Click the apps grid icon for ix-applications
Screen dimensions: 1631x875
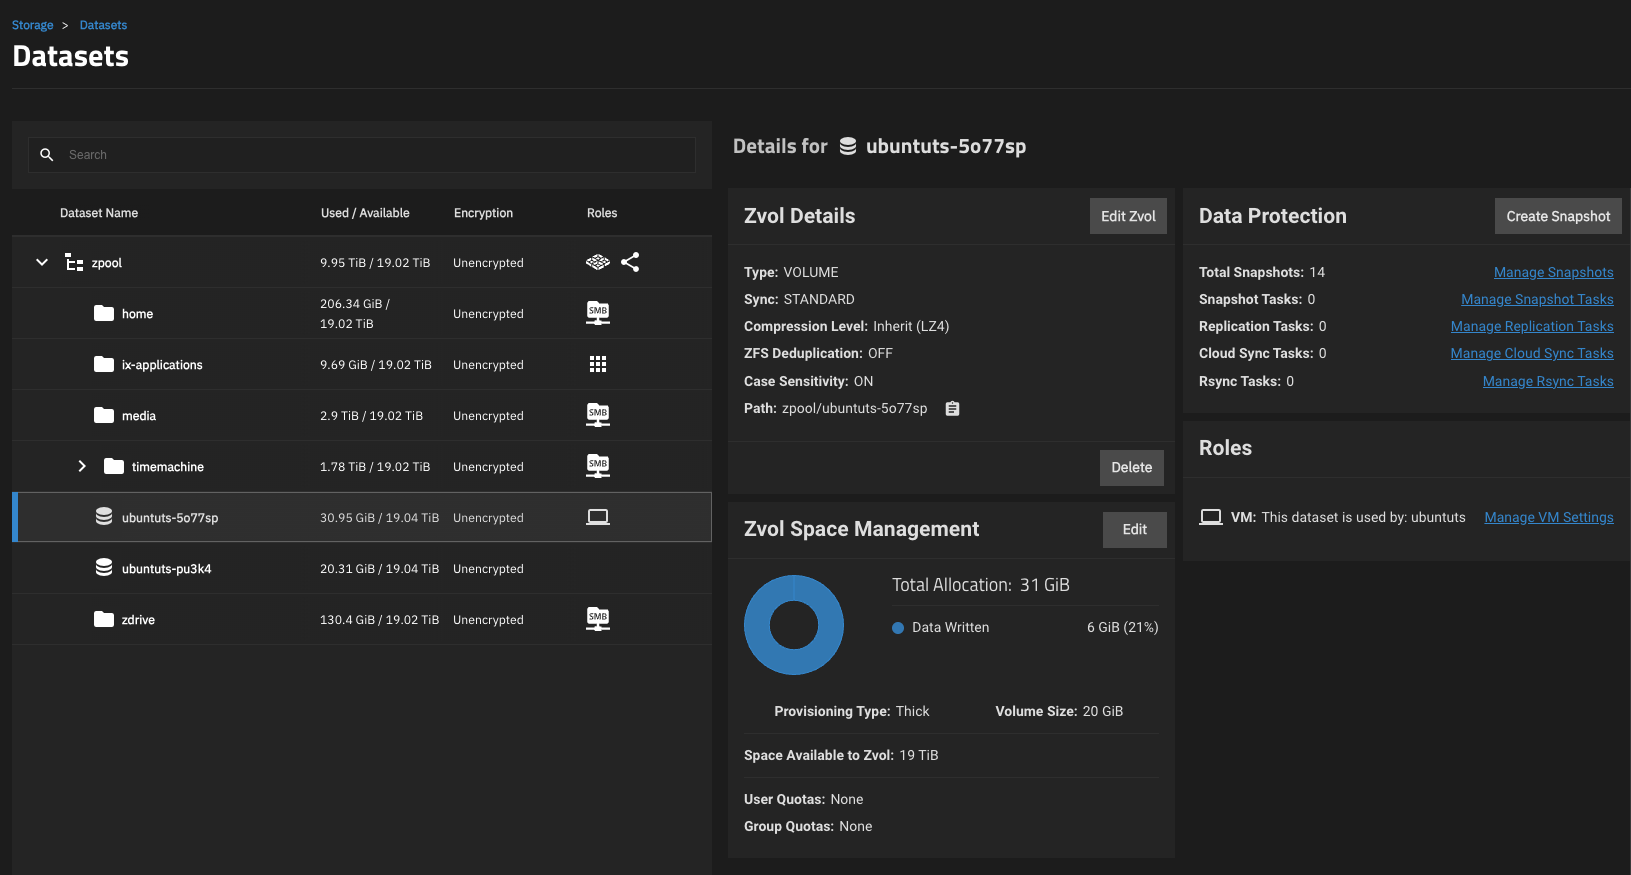pos(598,364)
